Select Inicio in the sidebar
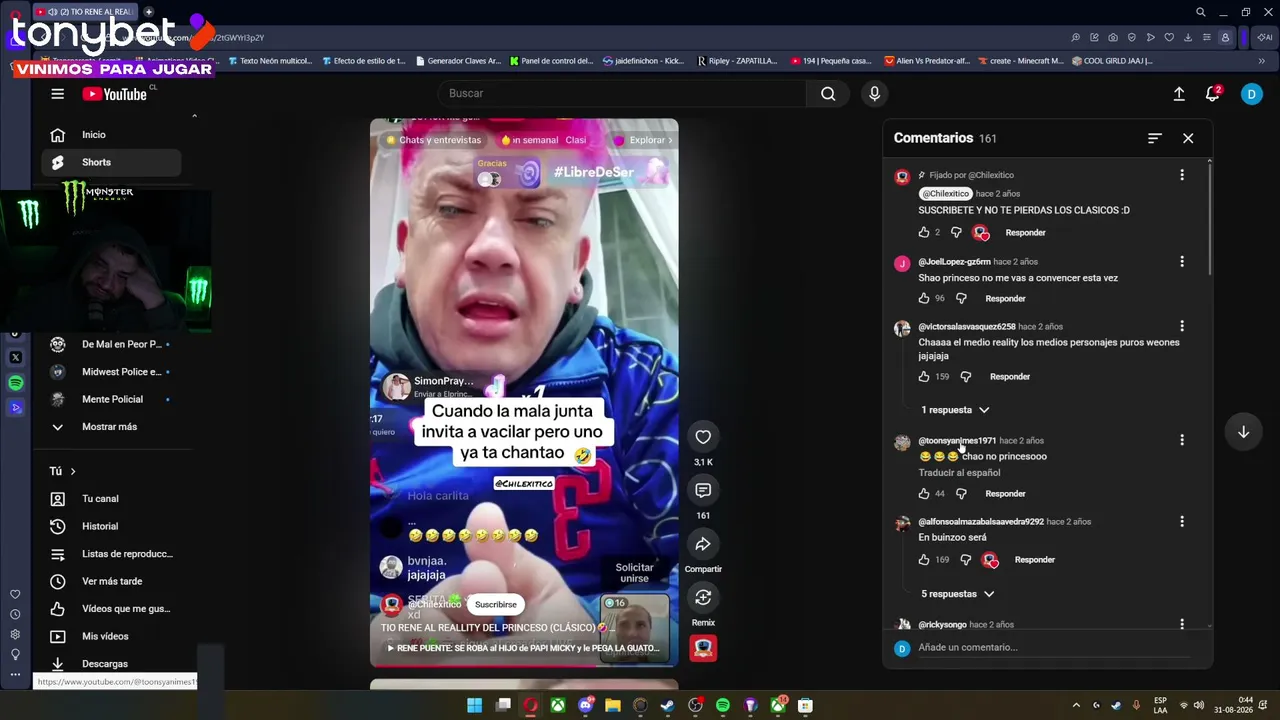Screen dimensions: 1280x720 (111, 135)
